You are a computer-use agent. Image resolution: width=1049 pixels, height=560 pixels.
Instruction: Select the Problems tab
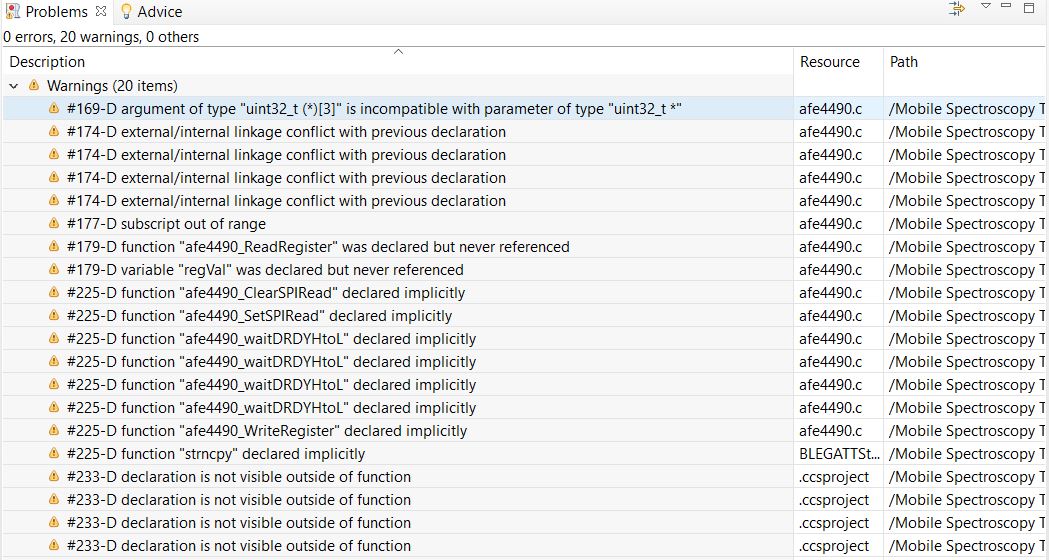click(x=55, y=12)
